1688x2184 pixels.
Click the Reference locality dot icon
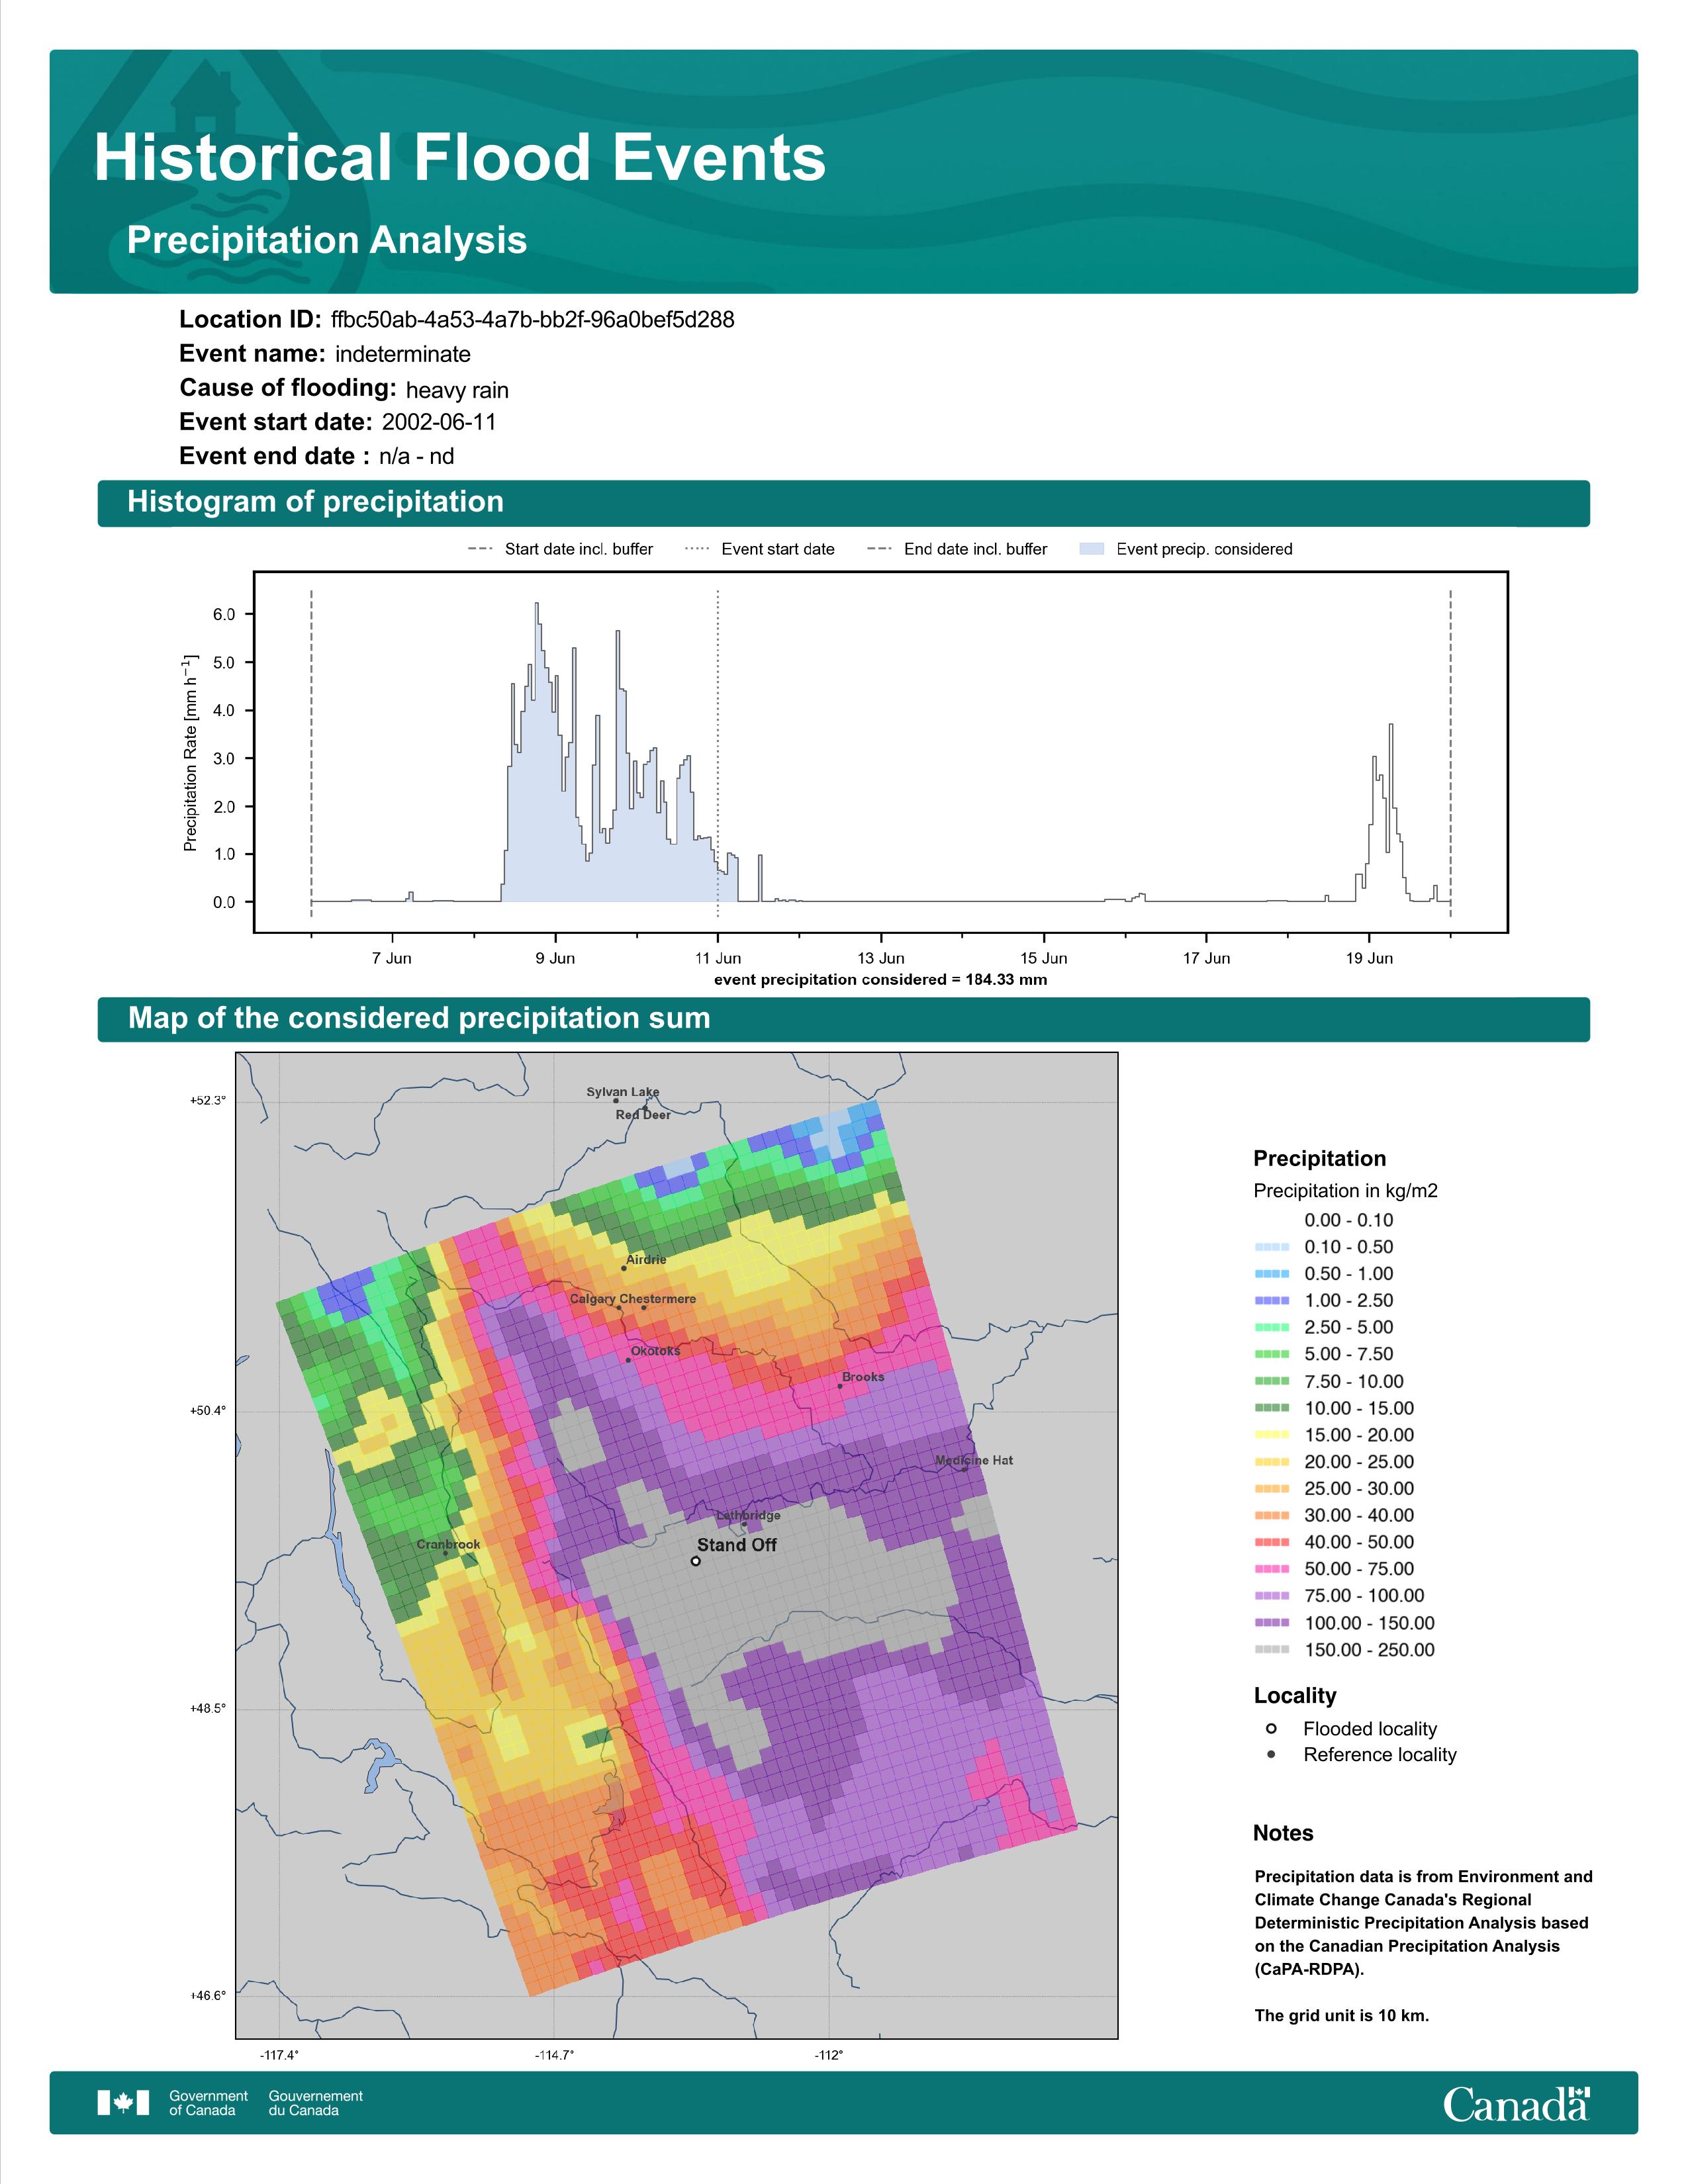pos(1271,1754)
